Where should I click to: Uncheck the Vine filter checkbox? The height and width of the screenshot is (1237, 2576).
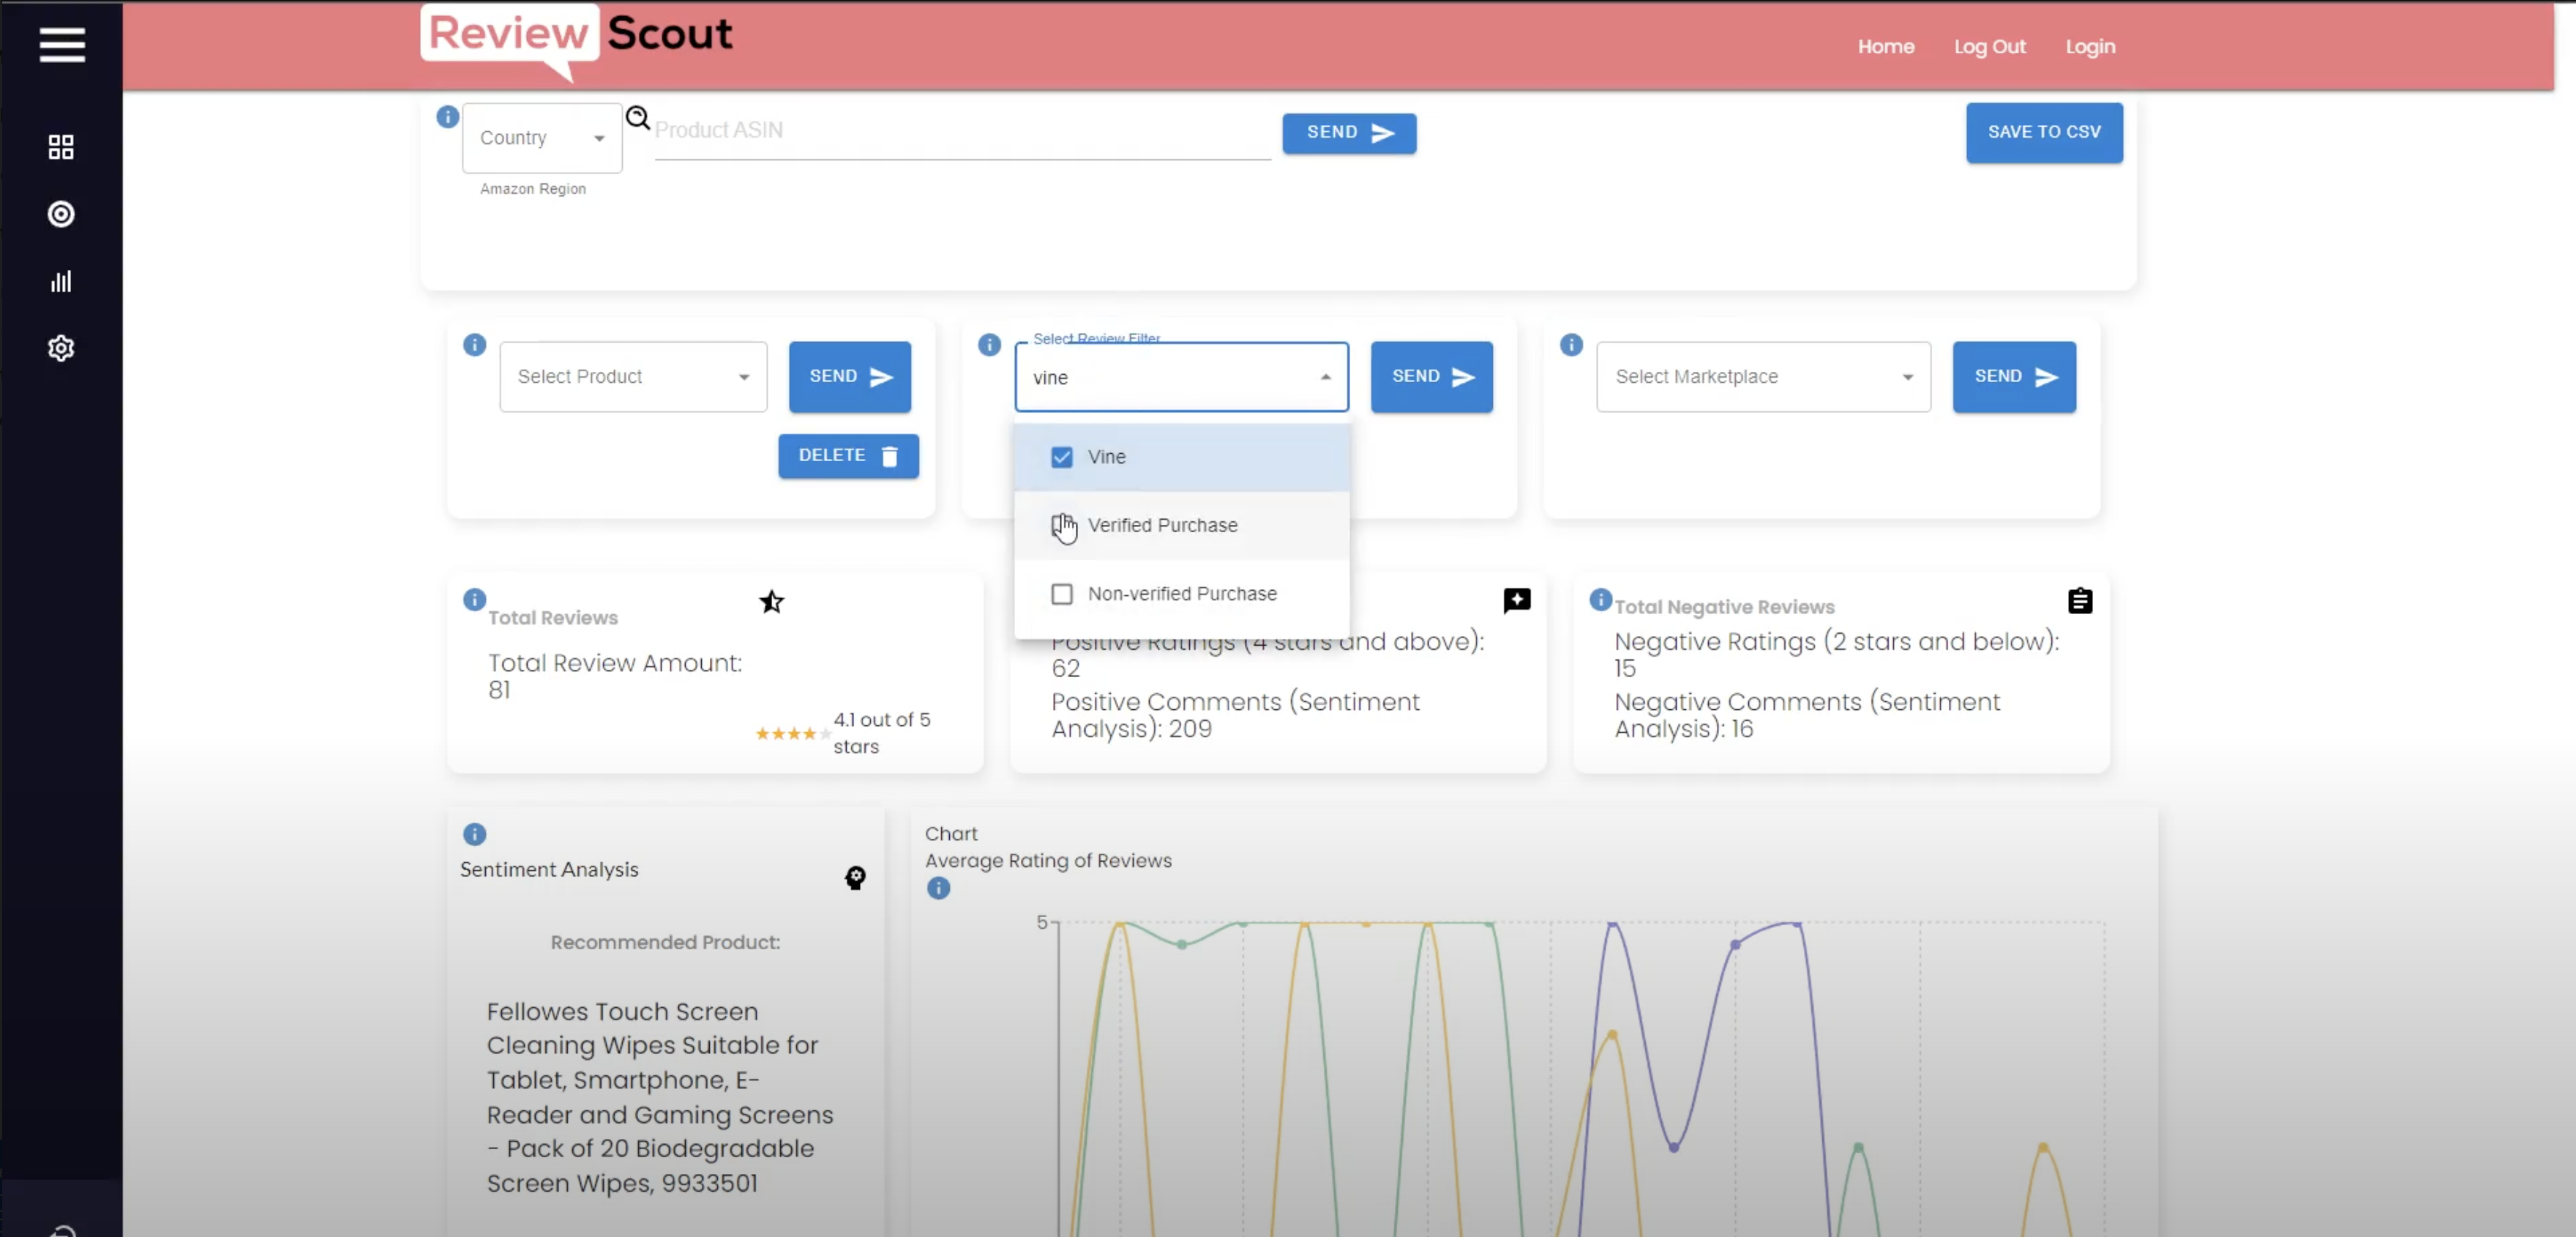(1062, 456)
